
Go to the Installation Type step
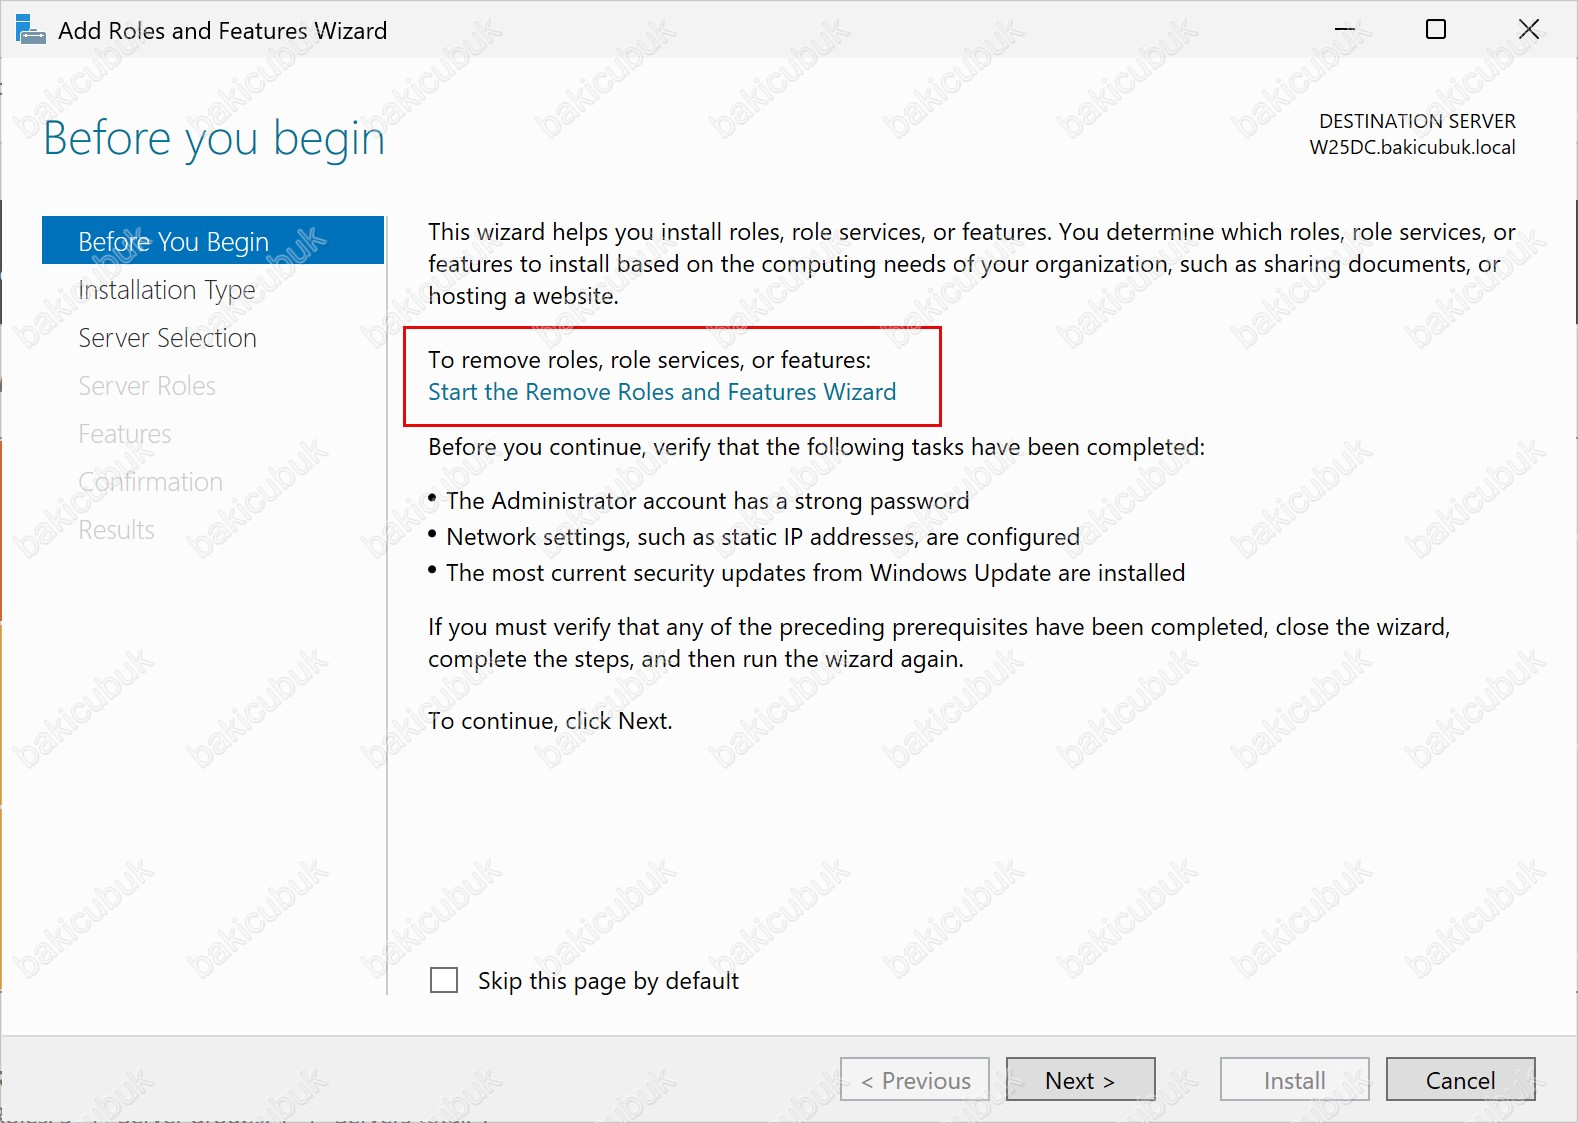167,290
